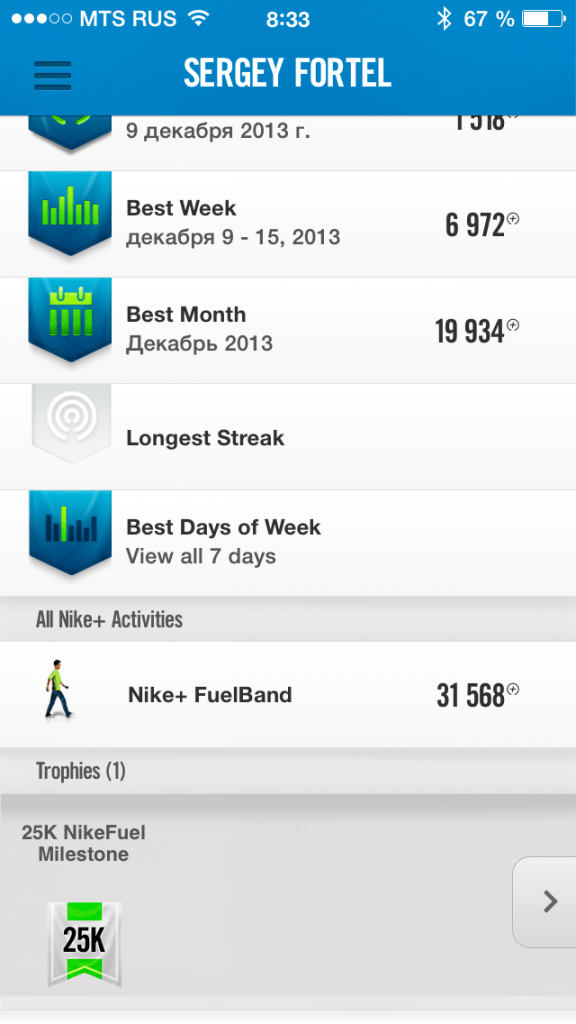Select the Best Week row
576x1024 pixels.
pos(288,224)
